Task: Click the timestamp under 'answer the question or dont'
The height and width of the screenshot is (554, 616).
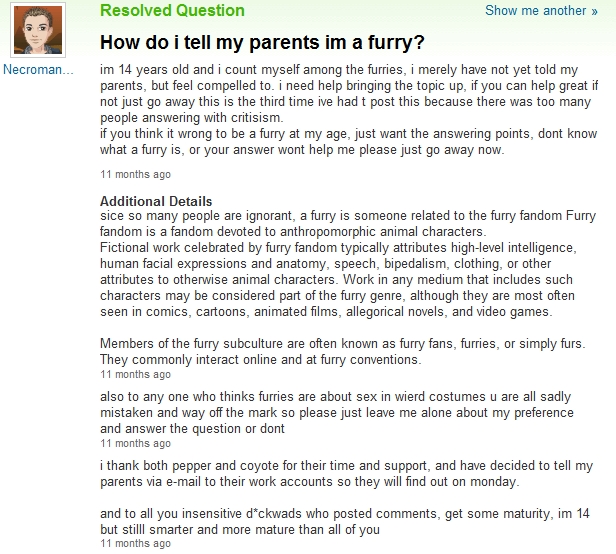Action: tap(135, 443)
